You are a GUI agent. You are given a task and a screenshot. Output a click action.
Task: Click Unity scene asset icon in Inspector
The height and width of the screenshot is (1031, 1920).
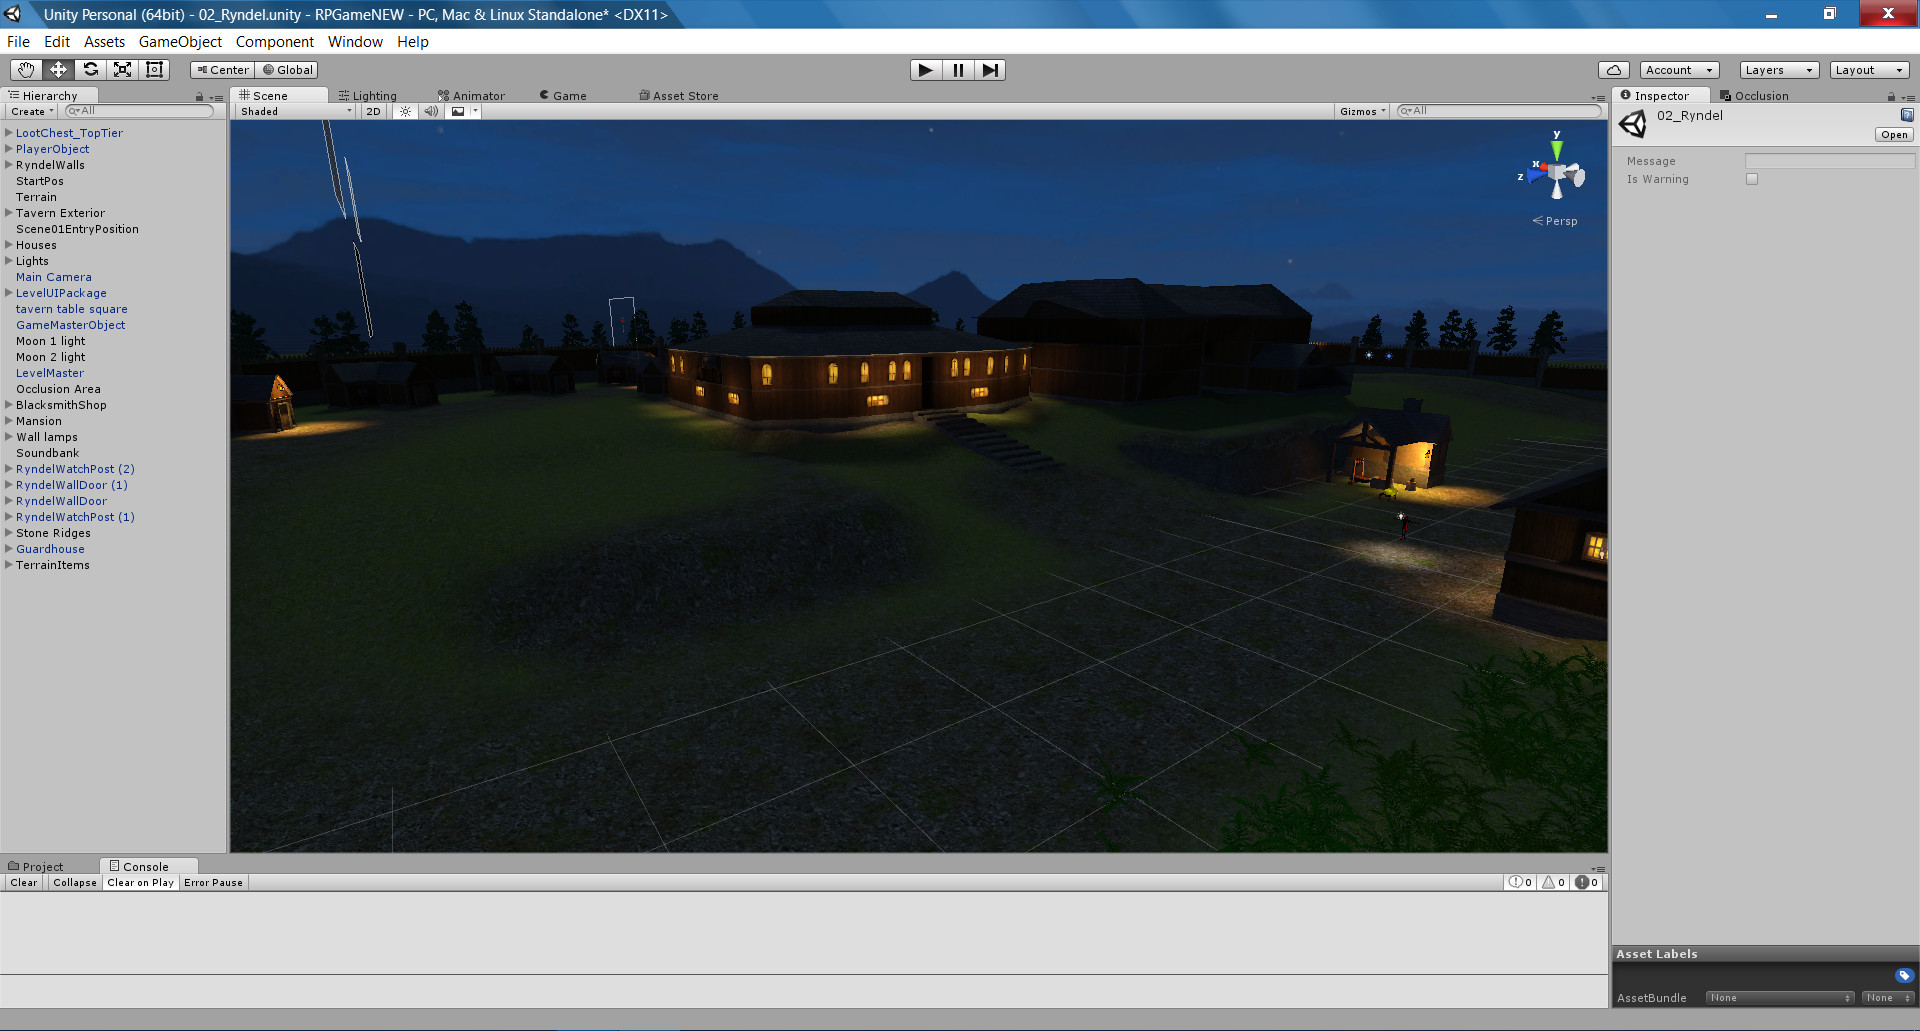click(x=1633, y=124)
